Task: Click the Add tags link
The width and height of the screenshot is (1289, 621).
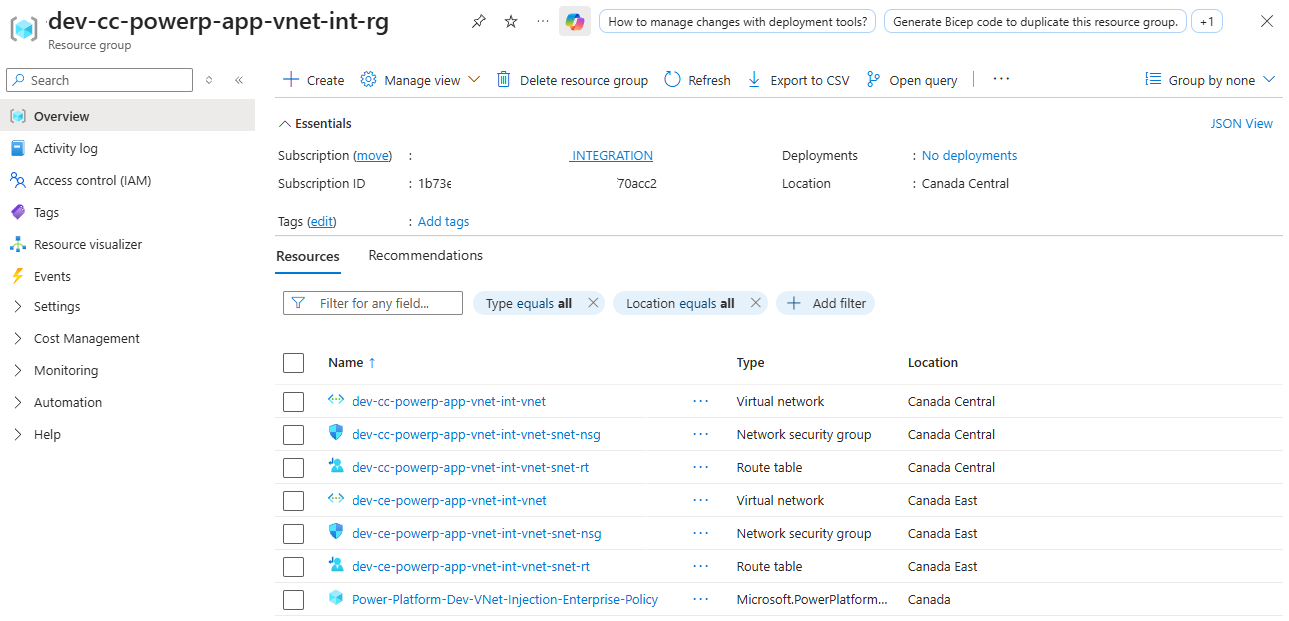Action: [443, 222]
